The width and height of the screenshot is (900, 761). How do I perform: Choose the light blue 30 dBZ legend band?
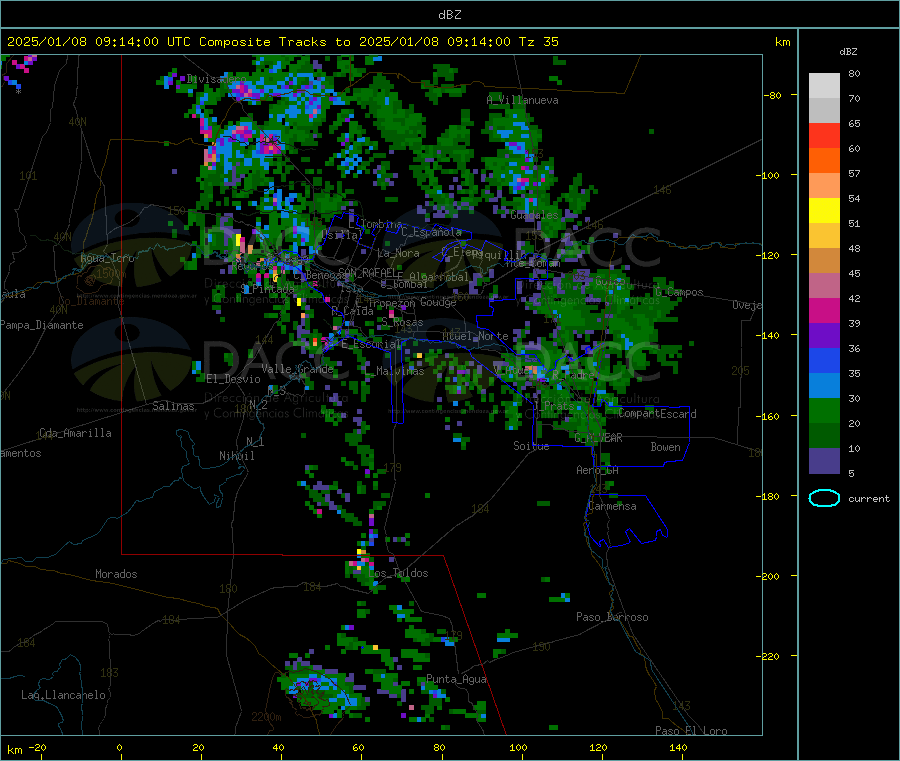click(824, 386)
